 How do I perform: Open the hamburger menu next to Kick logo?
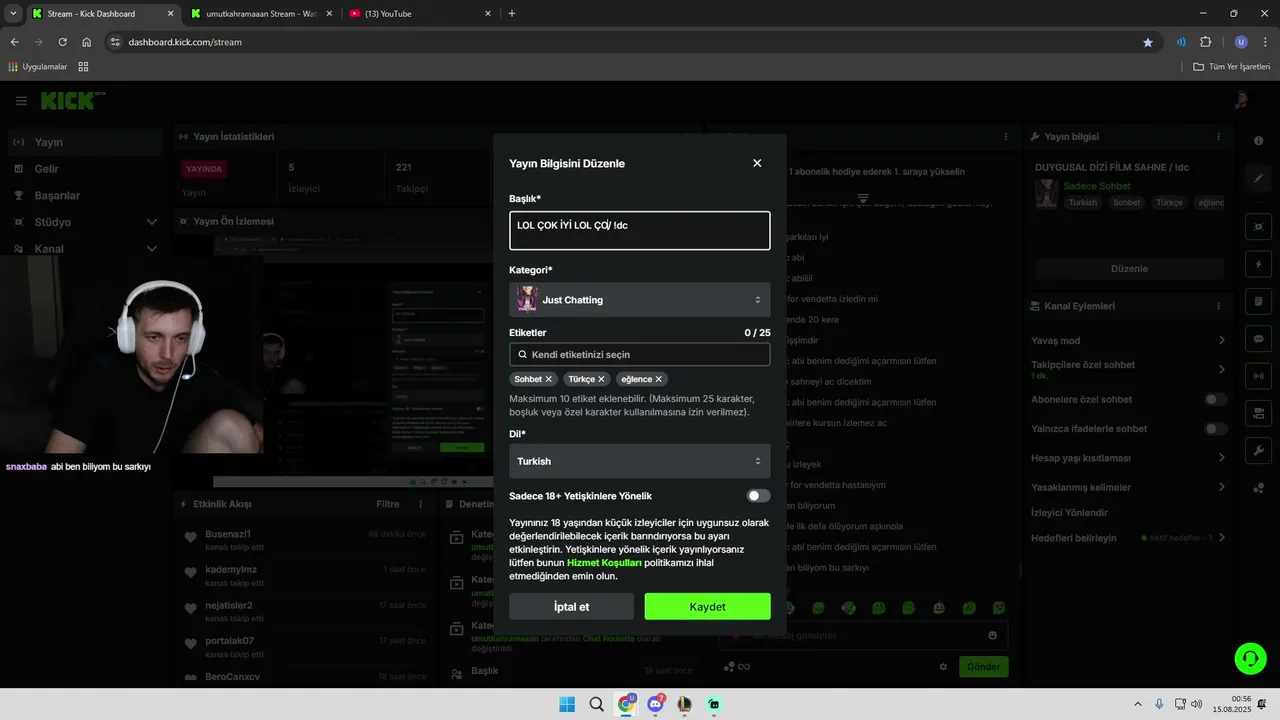[21, 101]
